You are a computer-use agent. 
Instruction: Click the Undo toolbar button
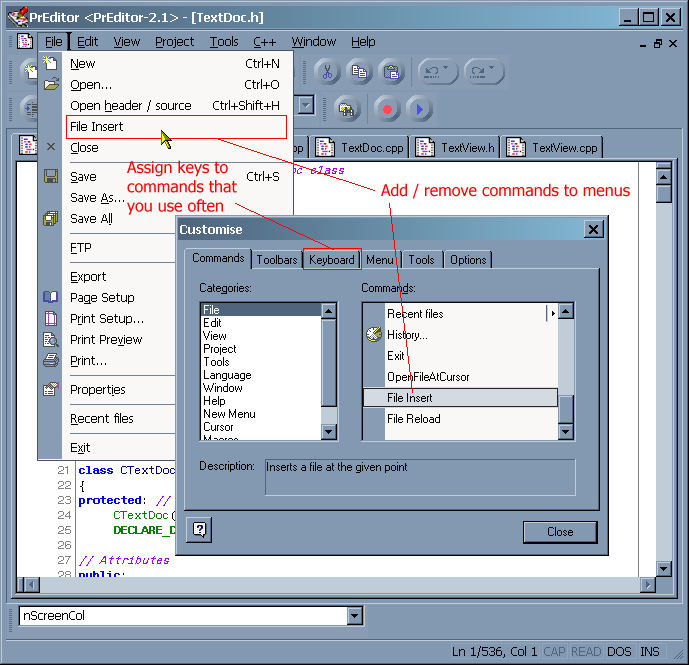(438, 72)
